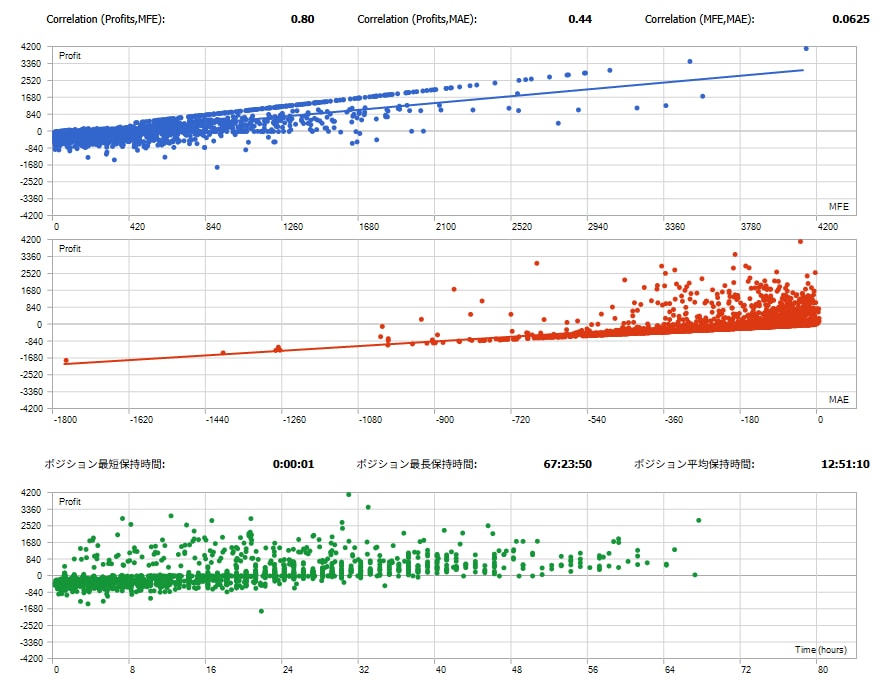Screen dimensions: 886x686
Task: Select the Correlation (Profits,MFE) label
Action: [x=105, y=19]
